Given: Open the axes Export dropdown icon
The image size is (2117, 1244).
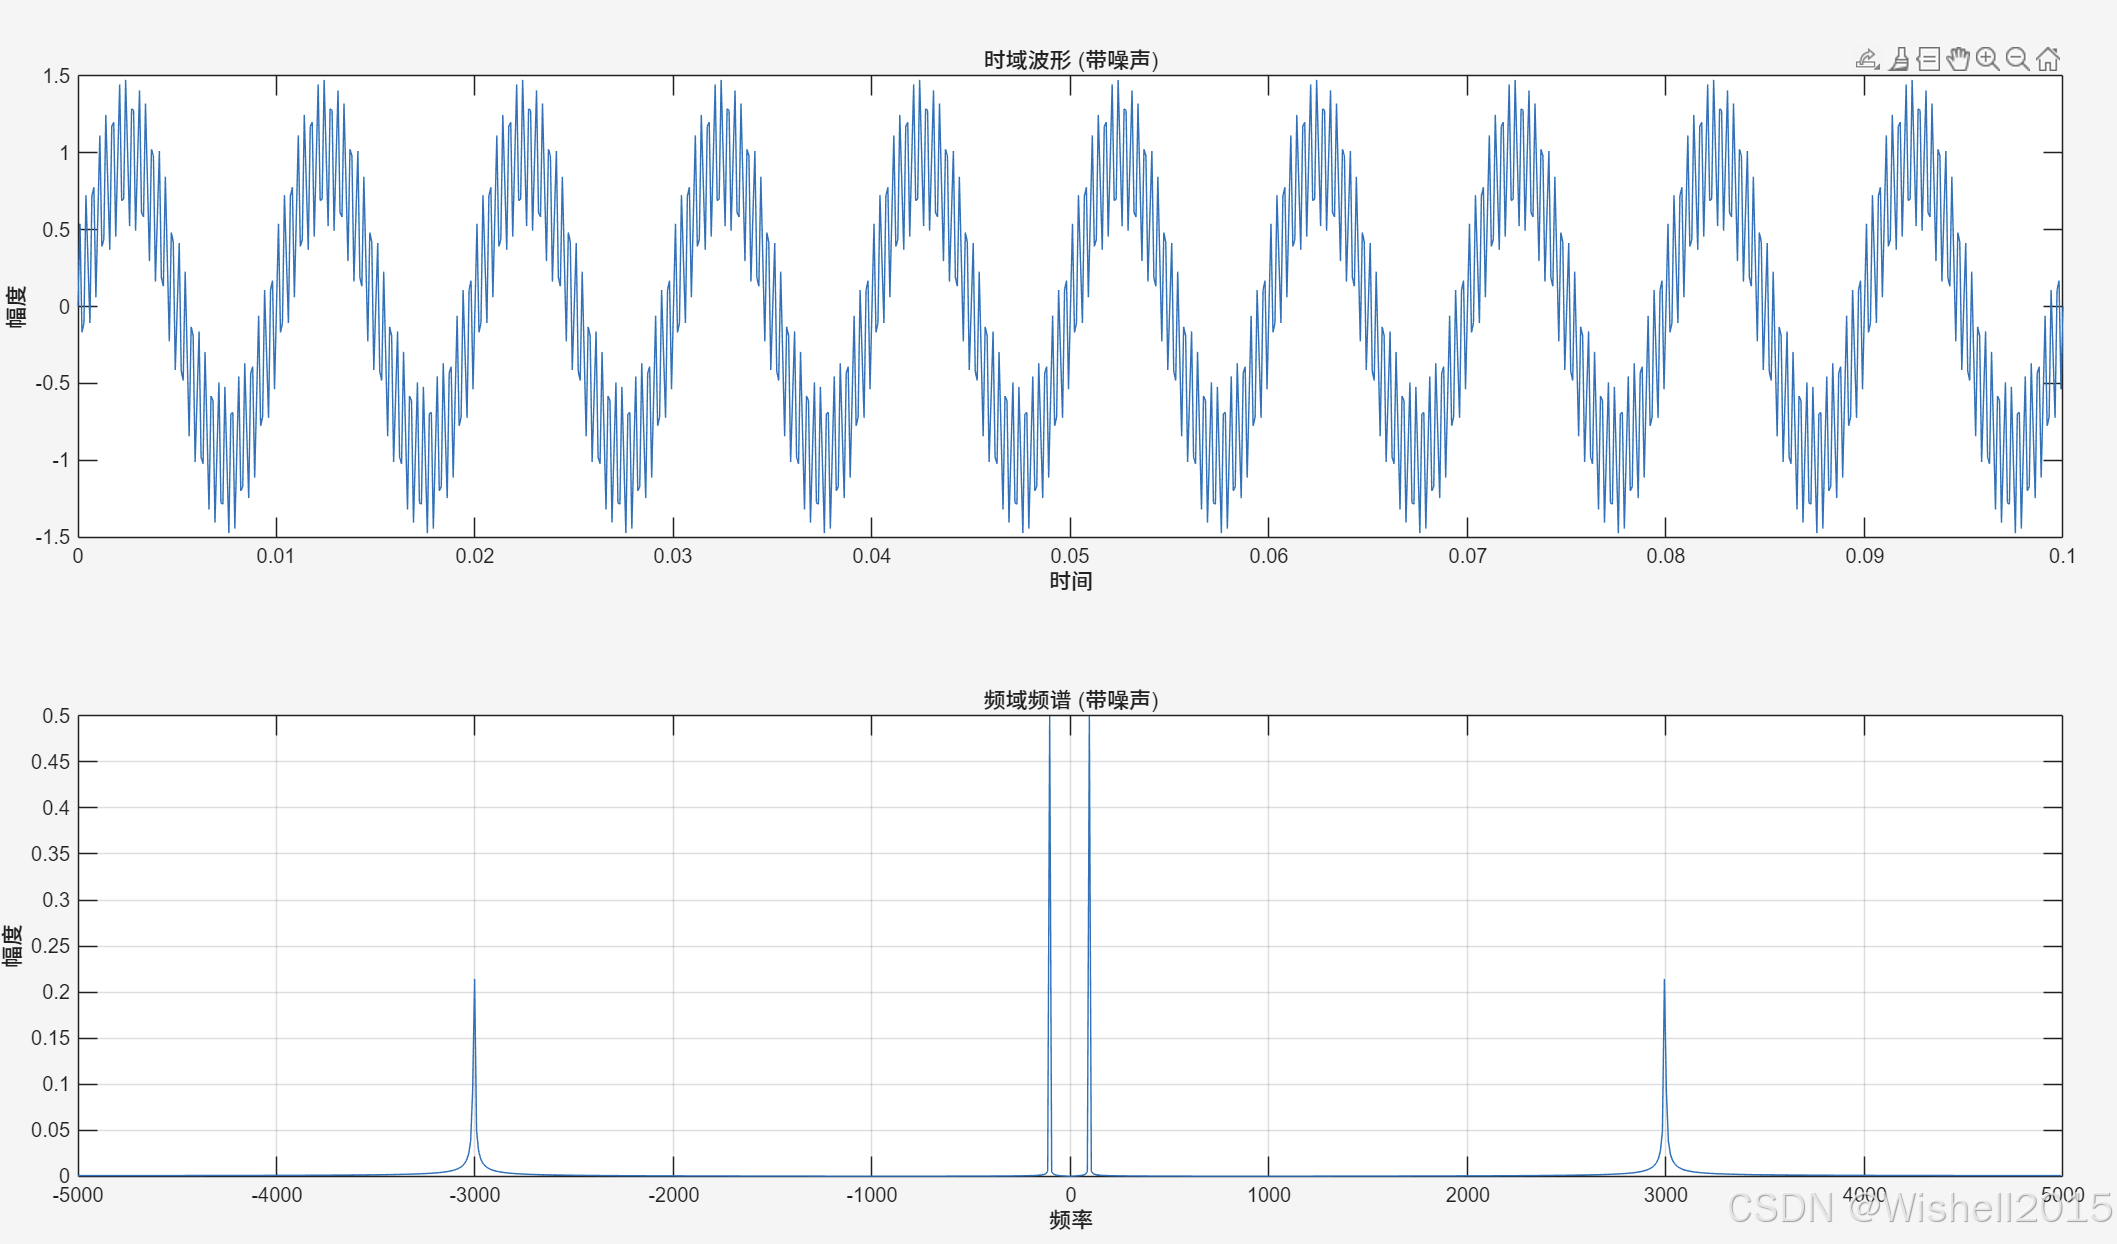Looking at the screenshot, I should (1867, 59).
